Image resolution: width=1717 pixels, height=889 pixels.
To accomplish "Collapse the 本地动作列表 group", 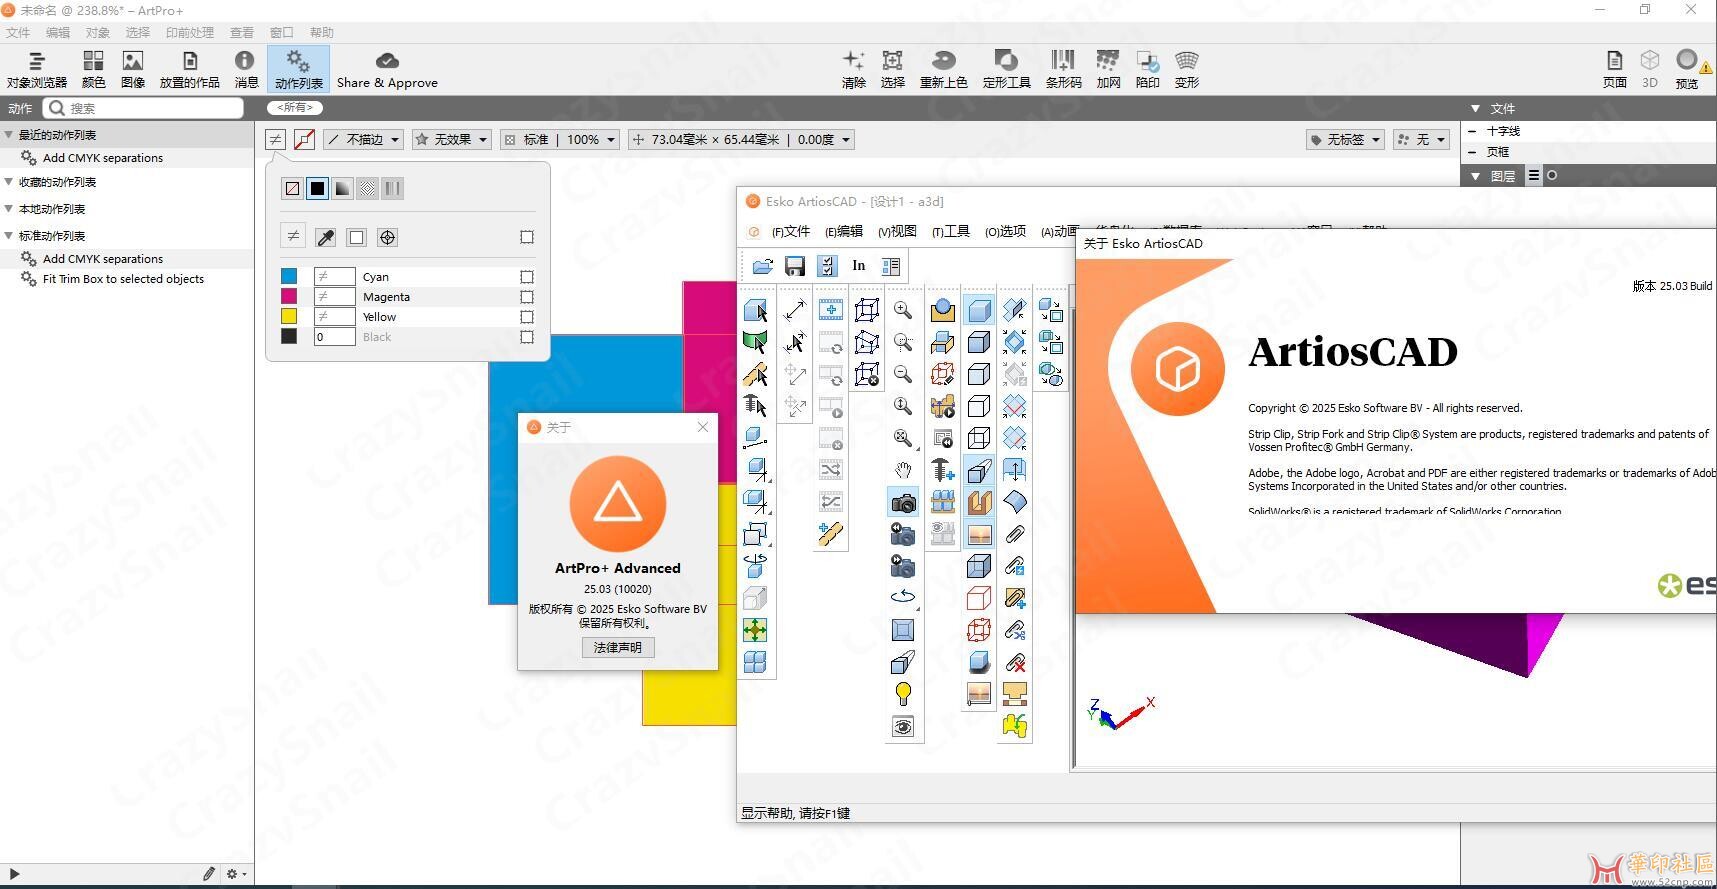I will pos(9,209).
